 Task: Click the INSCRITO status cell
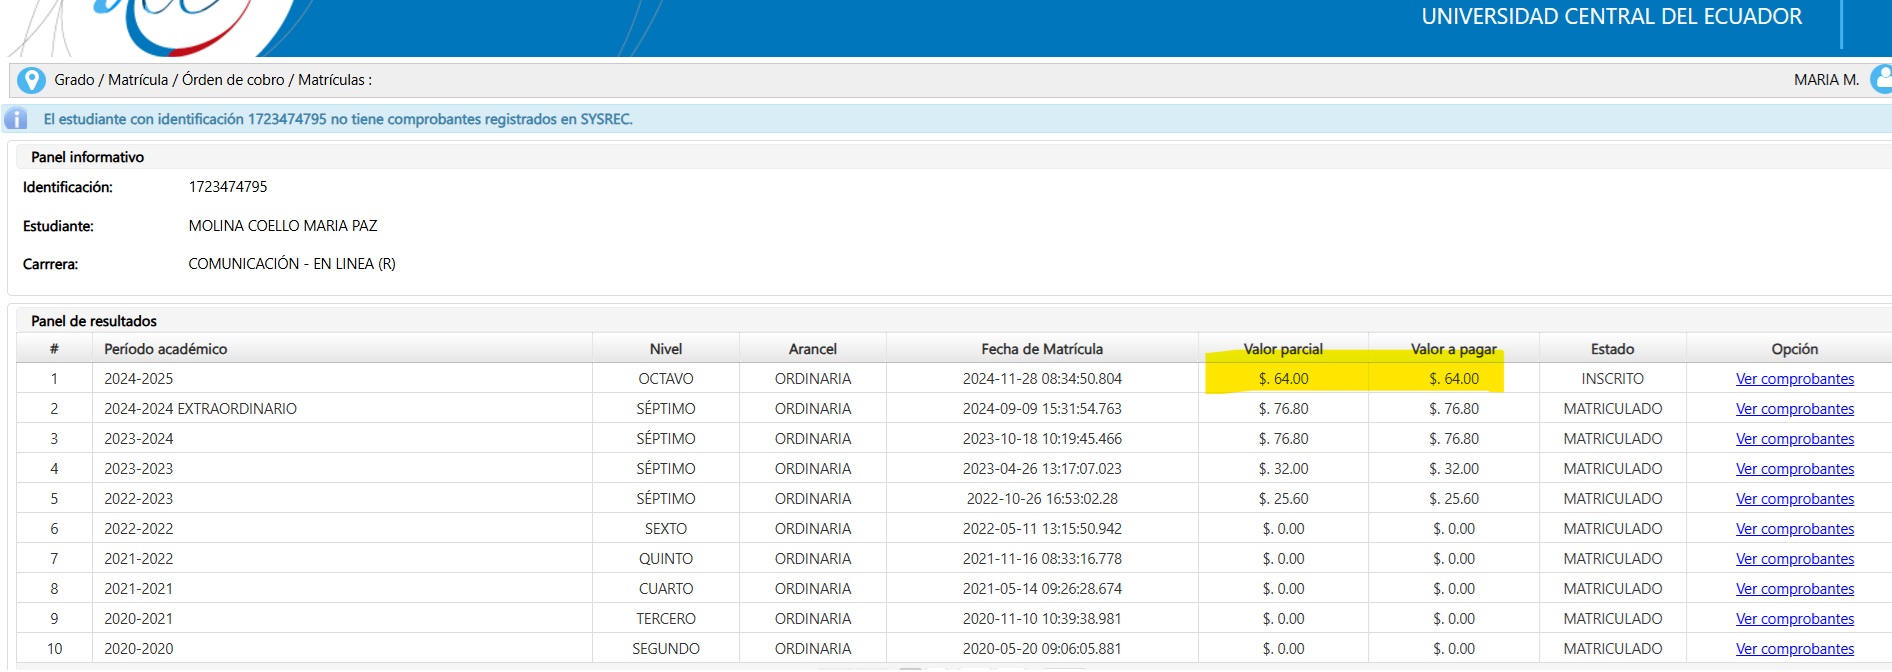click(1613, 379)
